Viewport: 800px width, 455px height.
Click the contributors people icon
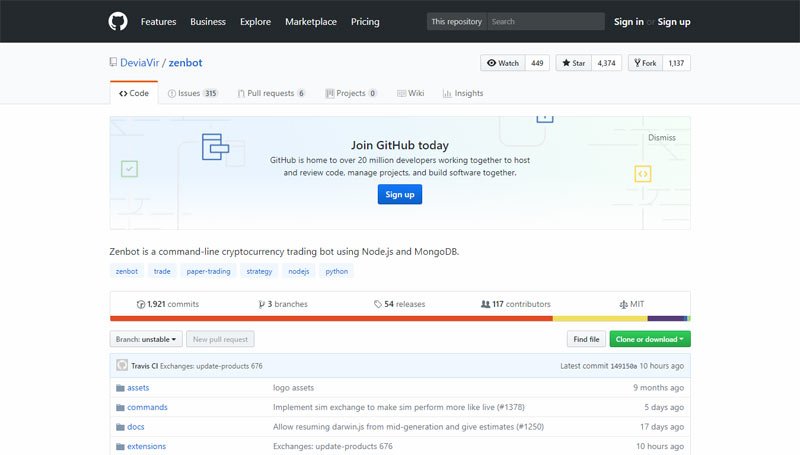485,304
